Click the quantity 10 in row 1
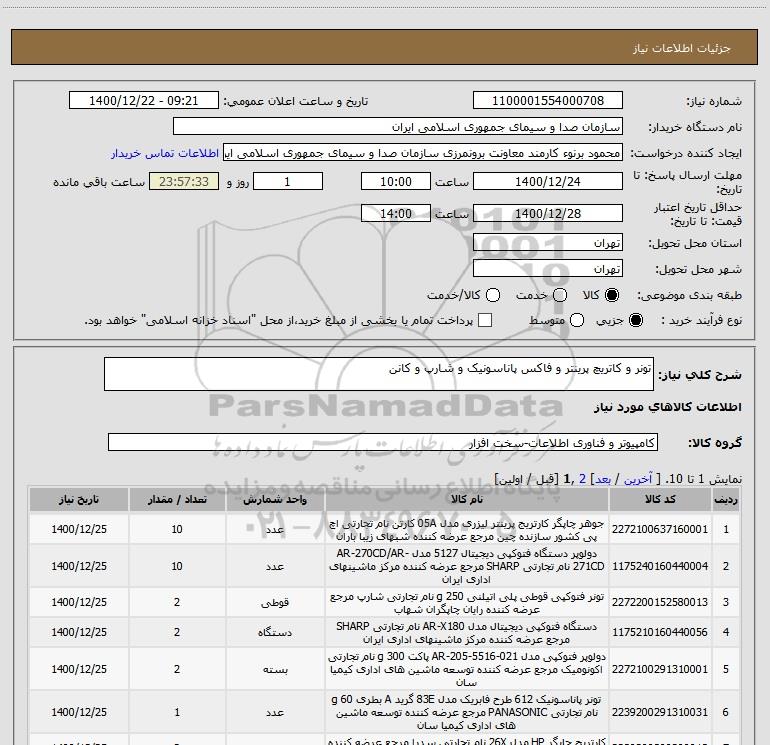Viewport: 770px width, 745px height. click(x=177, y=529)
